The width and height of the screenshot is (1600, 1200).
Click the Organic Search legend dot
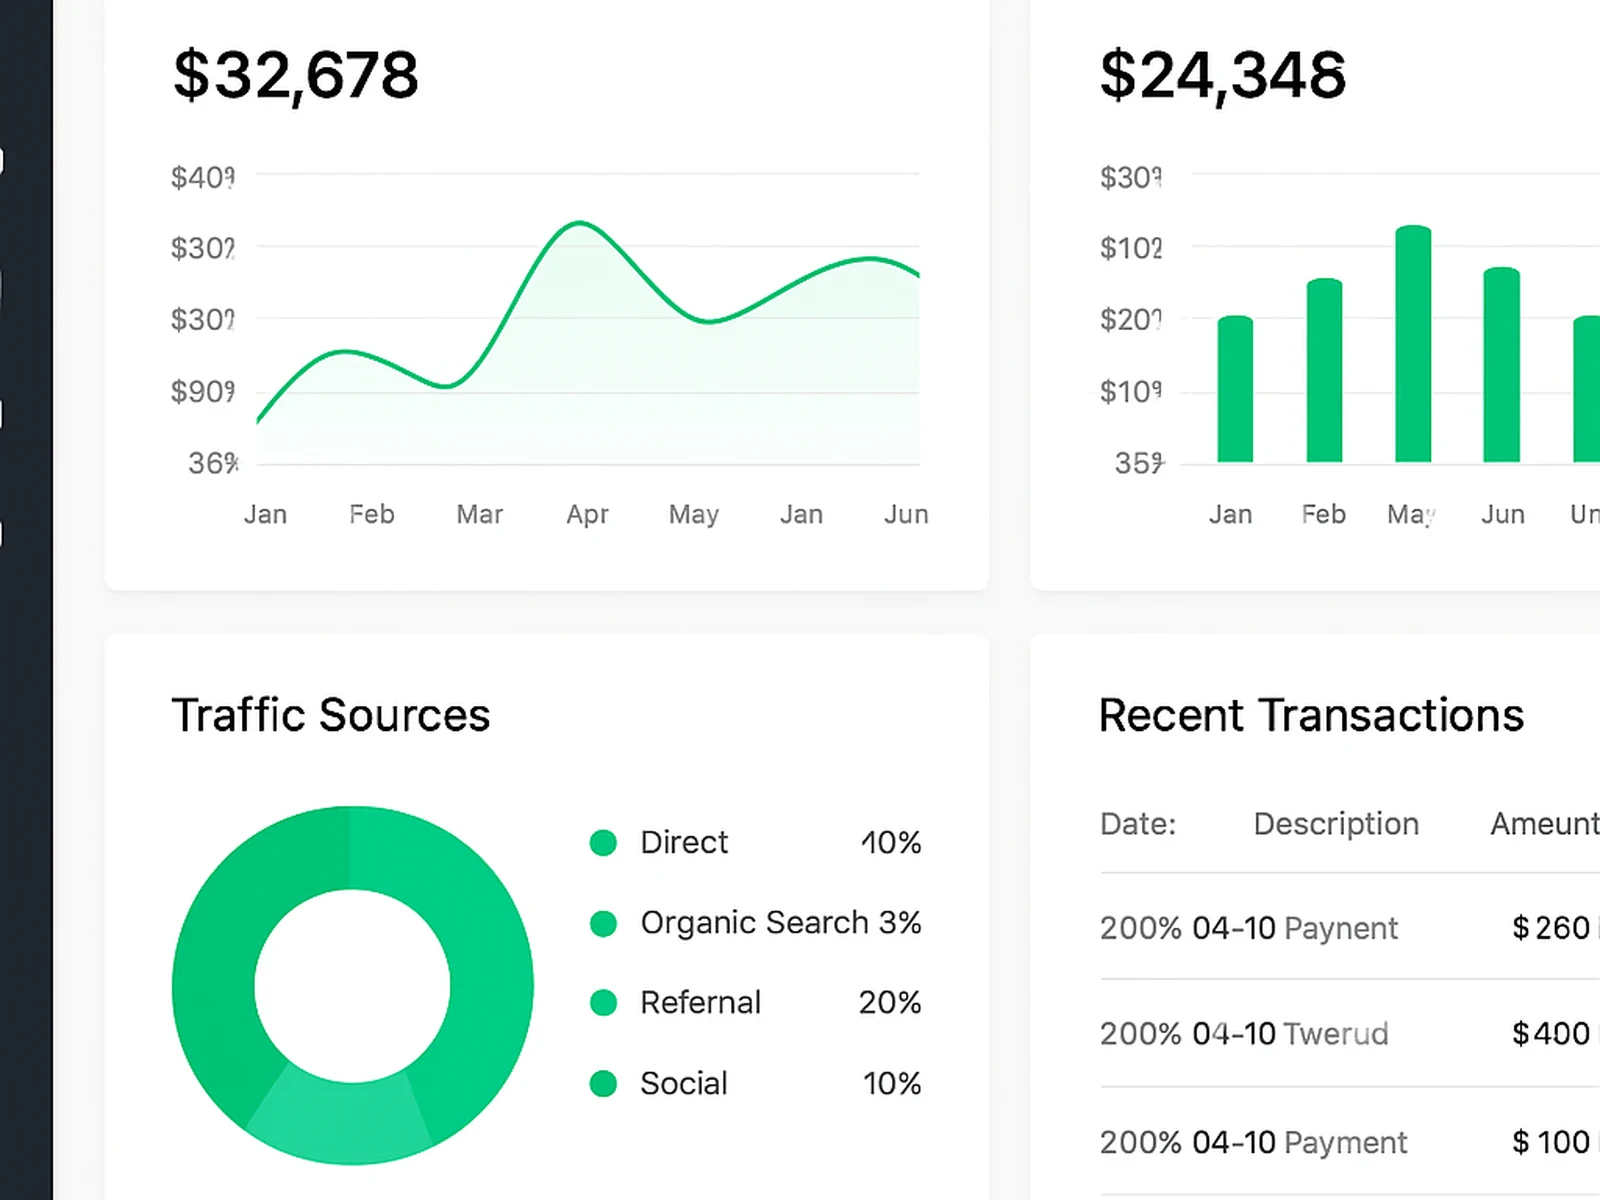point(604,923)
